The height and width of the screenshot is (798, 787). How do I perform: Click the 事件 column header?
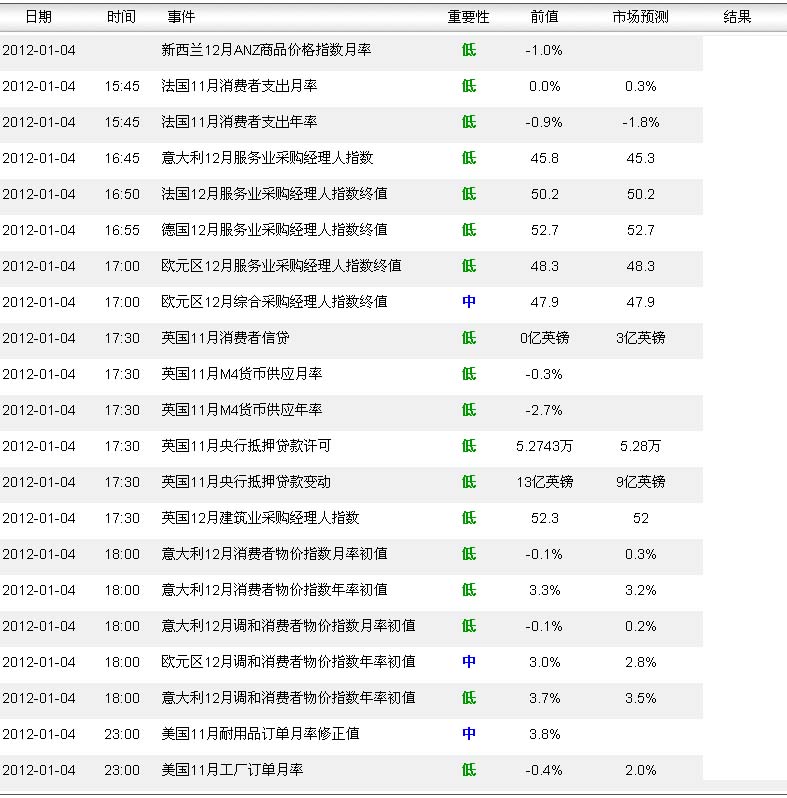[181, 17]
